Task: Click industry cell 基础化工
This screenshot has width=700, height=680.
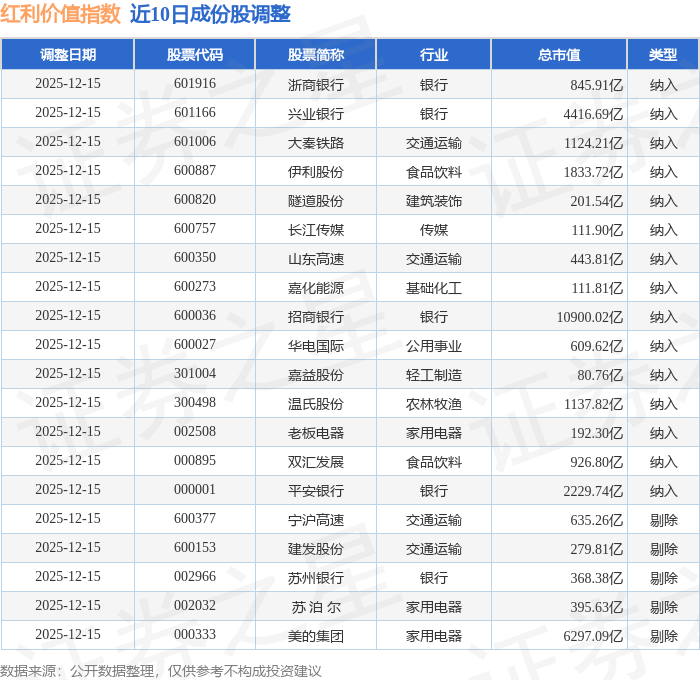Action: 433,288
